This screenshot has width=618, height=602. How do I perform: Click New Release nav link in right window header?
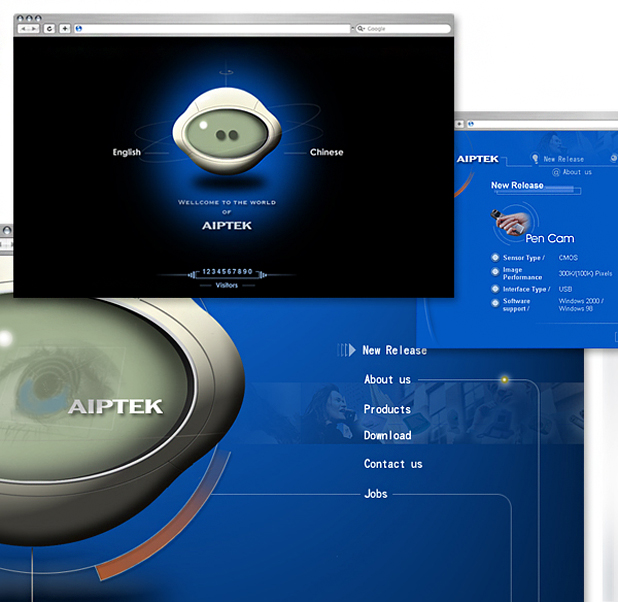click(x=564, y=159)
